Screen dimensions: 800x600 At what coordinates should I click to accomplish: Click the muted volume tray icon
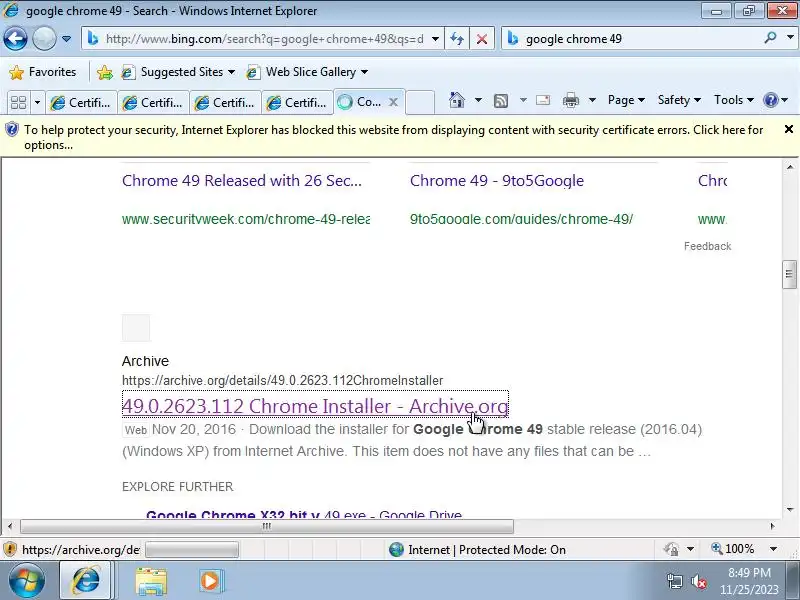(699, 581)
